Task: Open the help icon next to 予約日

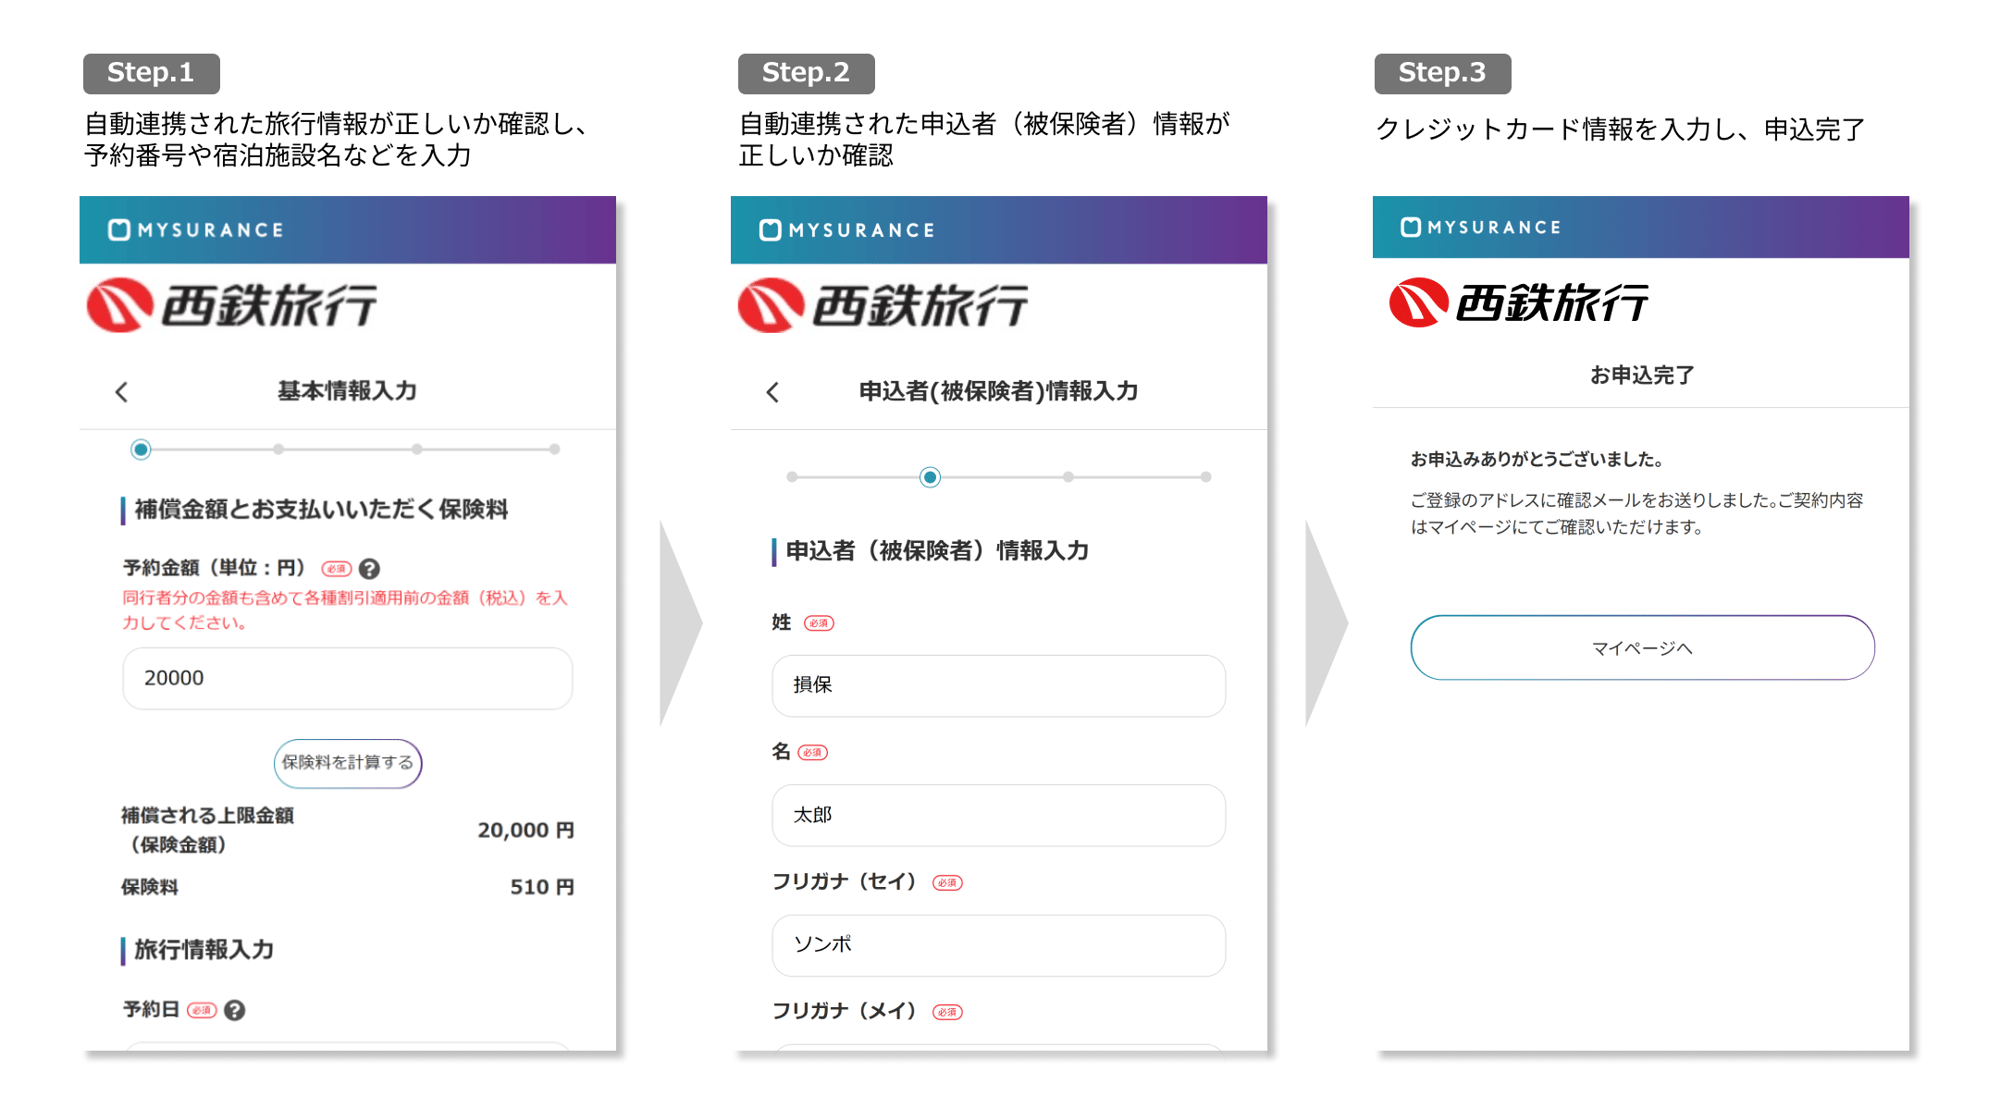Action: [235, 1010]
